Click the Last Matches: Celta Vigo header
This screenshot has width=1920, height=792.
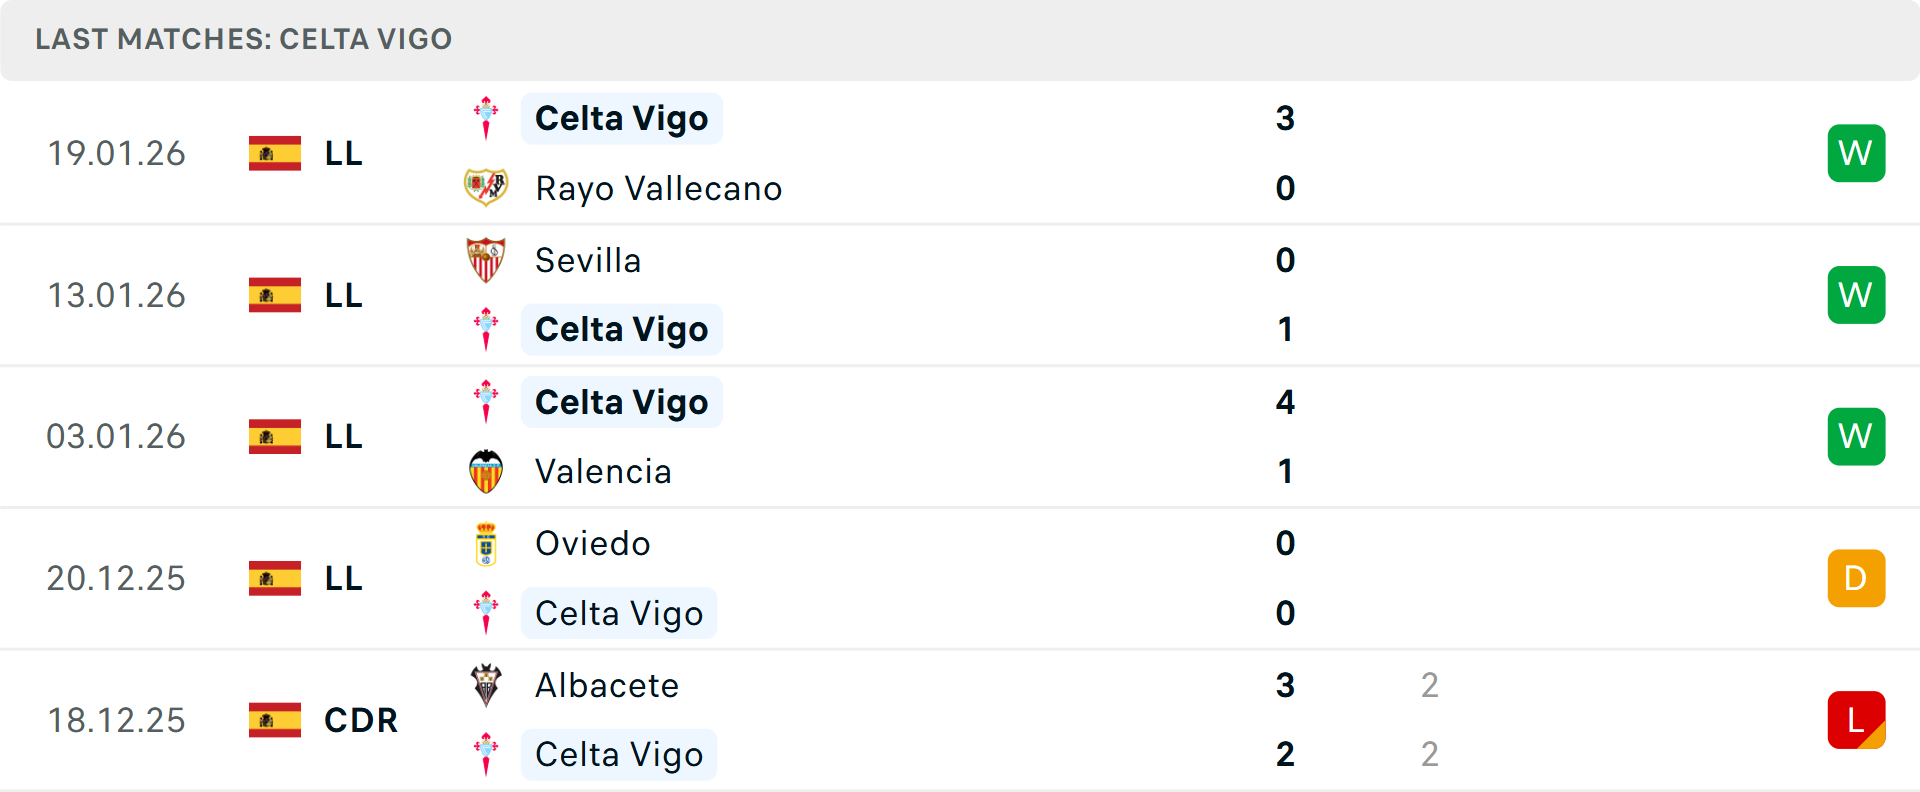pos(244,39)
